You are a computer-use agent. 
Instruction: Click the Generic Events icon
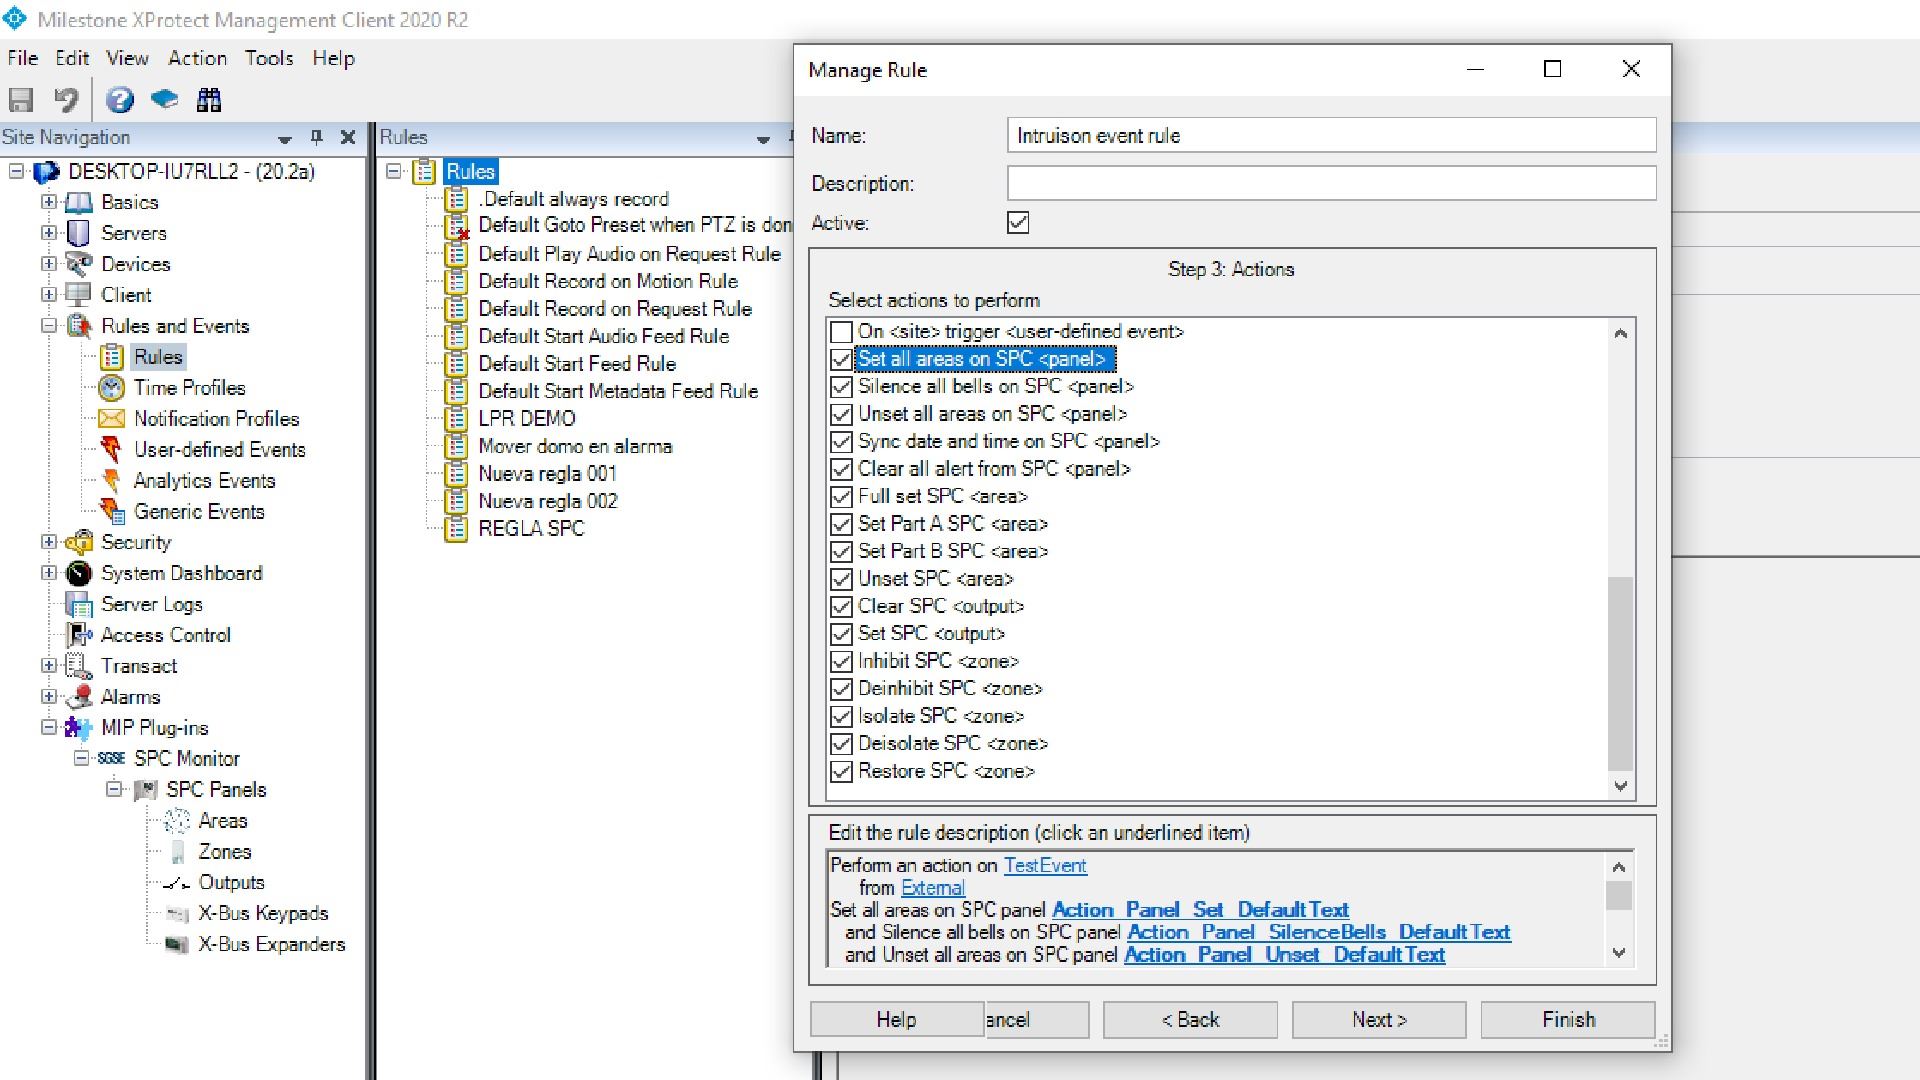point(112,512)
